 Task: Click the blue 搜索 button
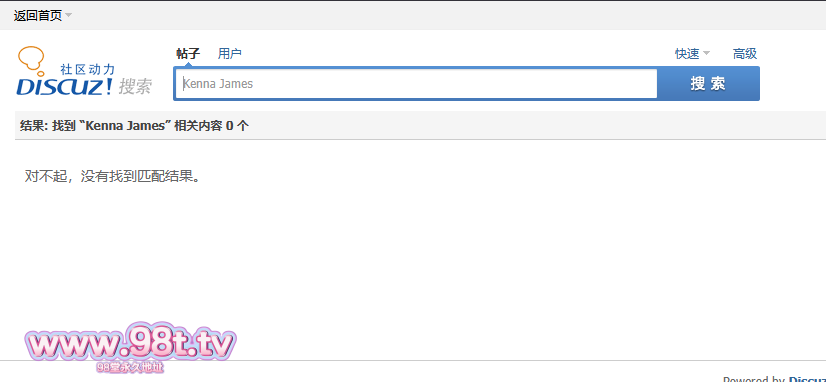click(708, 83)
